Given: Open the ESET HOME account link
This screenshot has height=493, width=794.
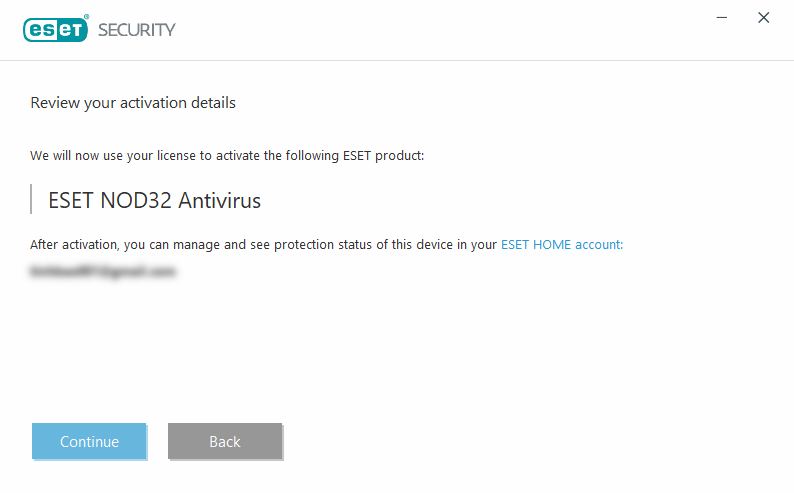Looking at the screenshot, I should pyautogui.click(x=562, y=244).
